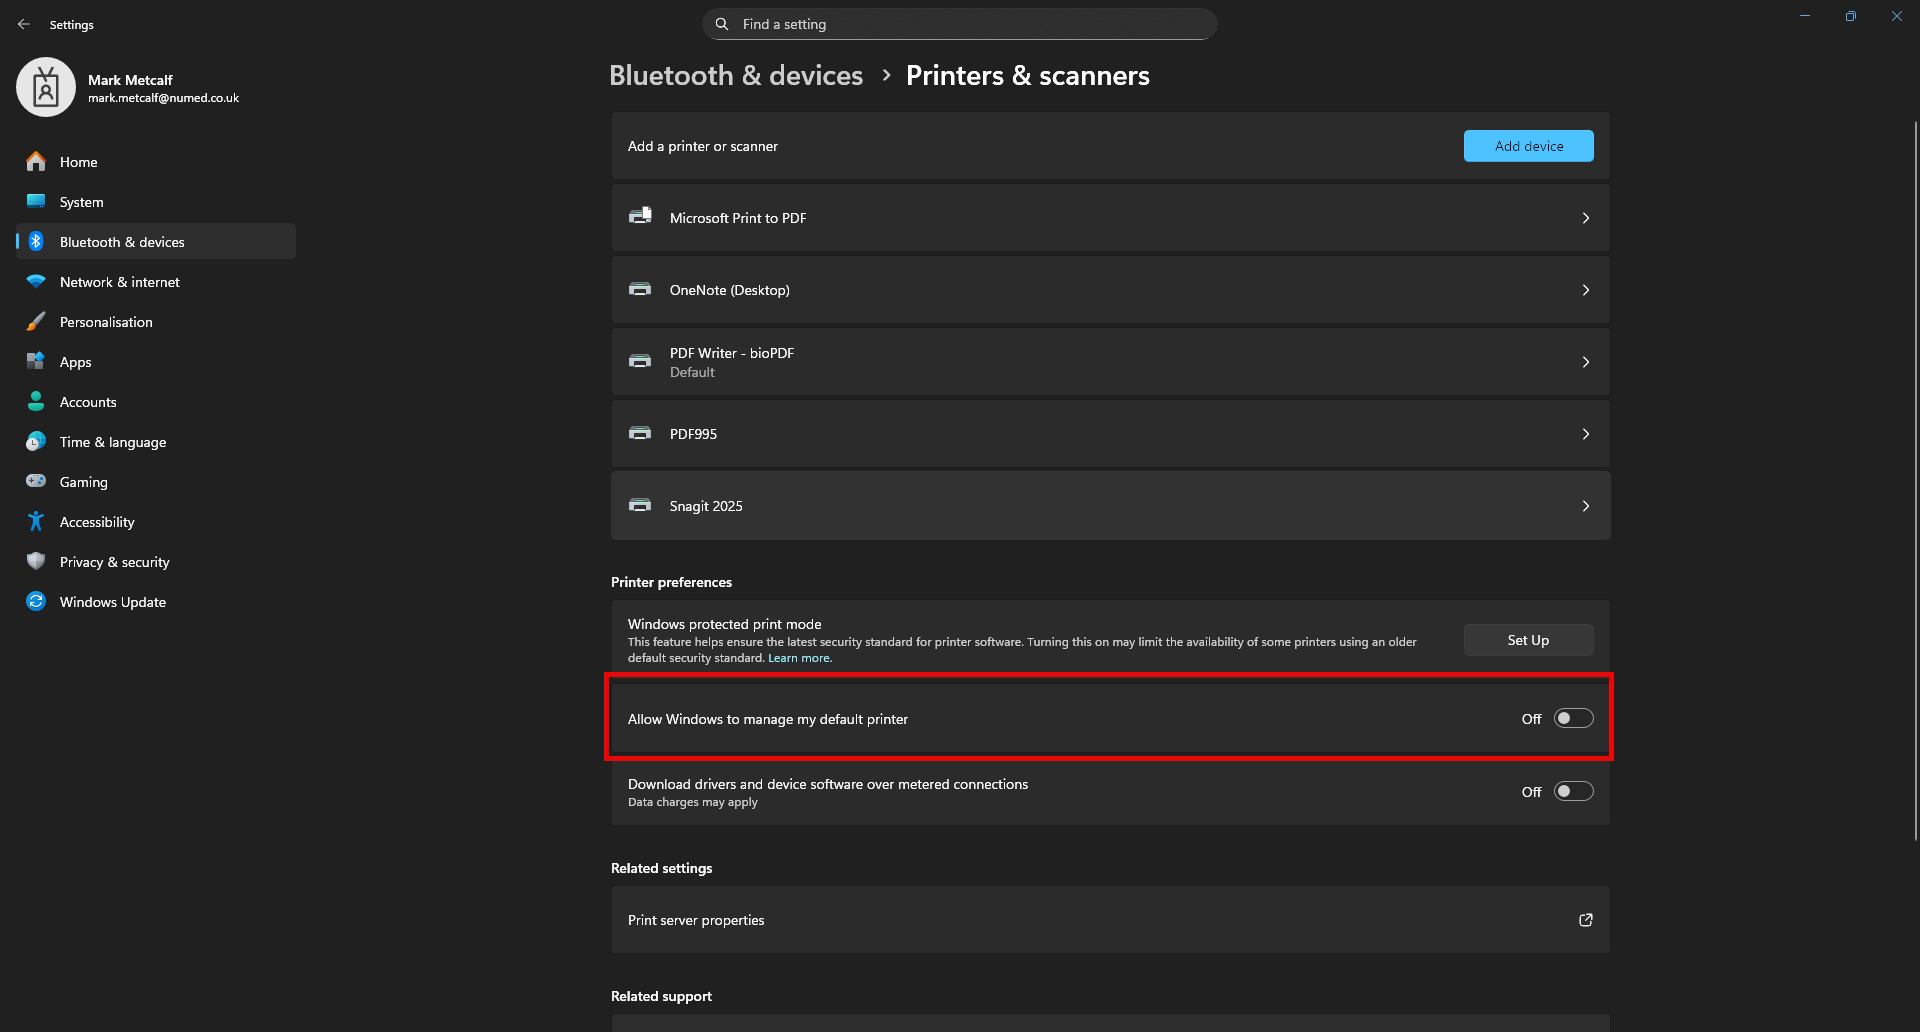The image size is (1920, 1032).
Task: Click the Add device button
Action: pyautogui.click(x=1528, y=146)
